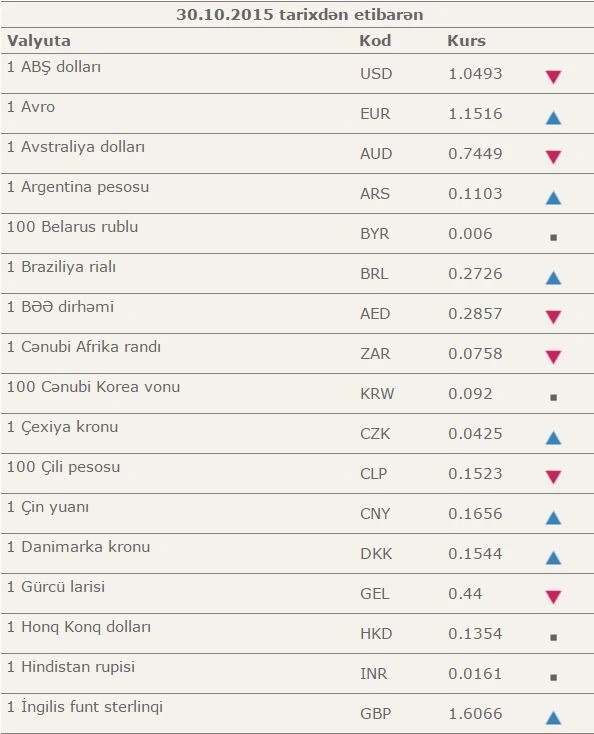This screenshot has height=734, width=594.
Task: Click the gray square marker for BYR
Action: [x=553, y=237]
